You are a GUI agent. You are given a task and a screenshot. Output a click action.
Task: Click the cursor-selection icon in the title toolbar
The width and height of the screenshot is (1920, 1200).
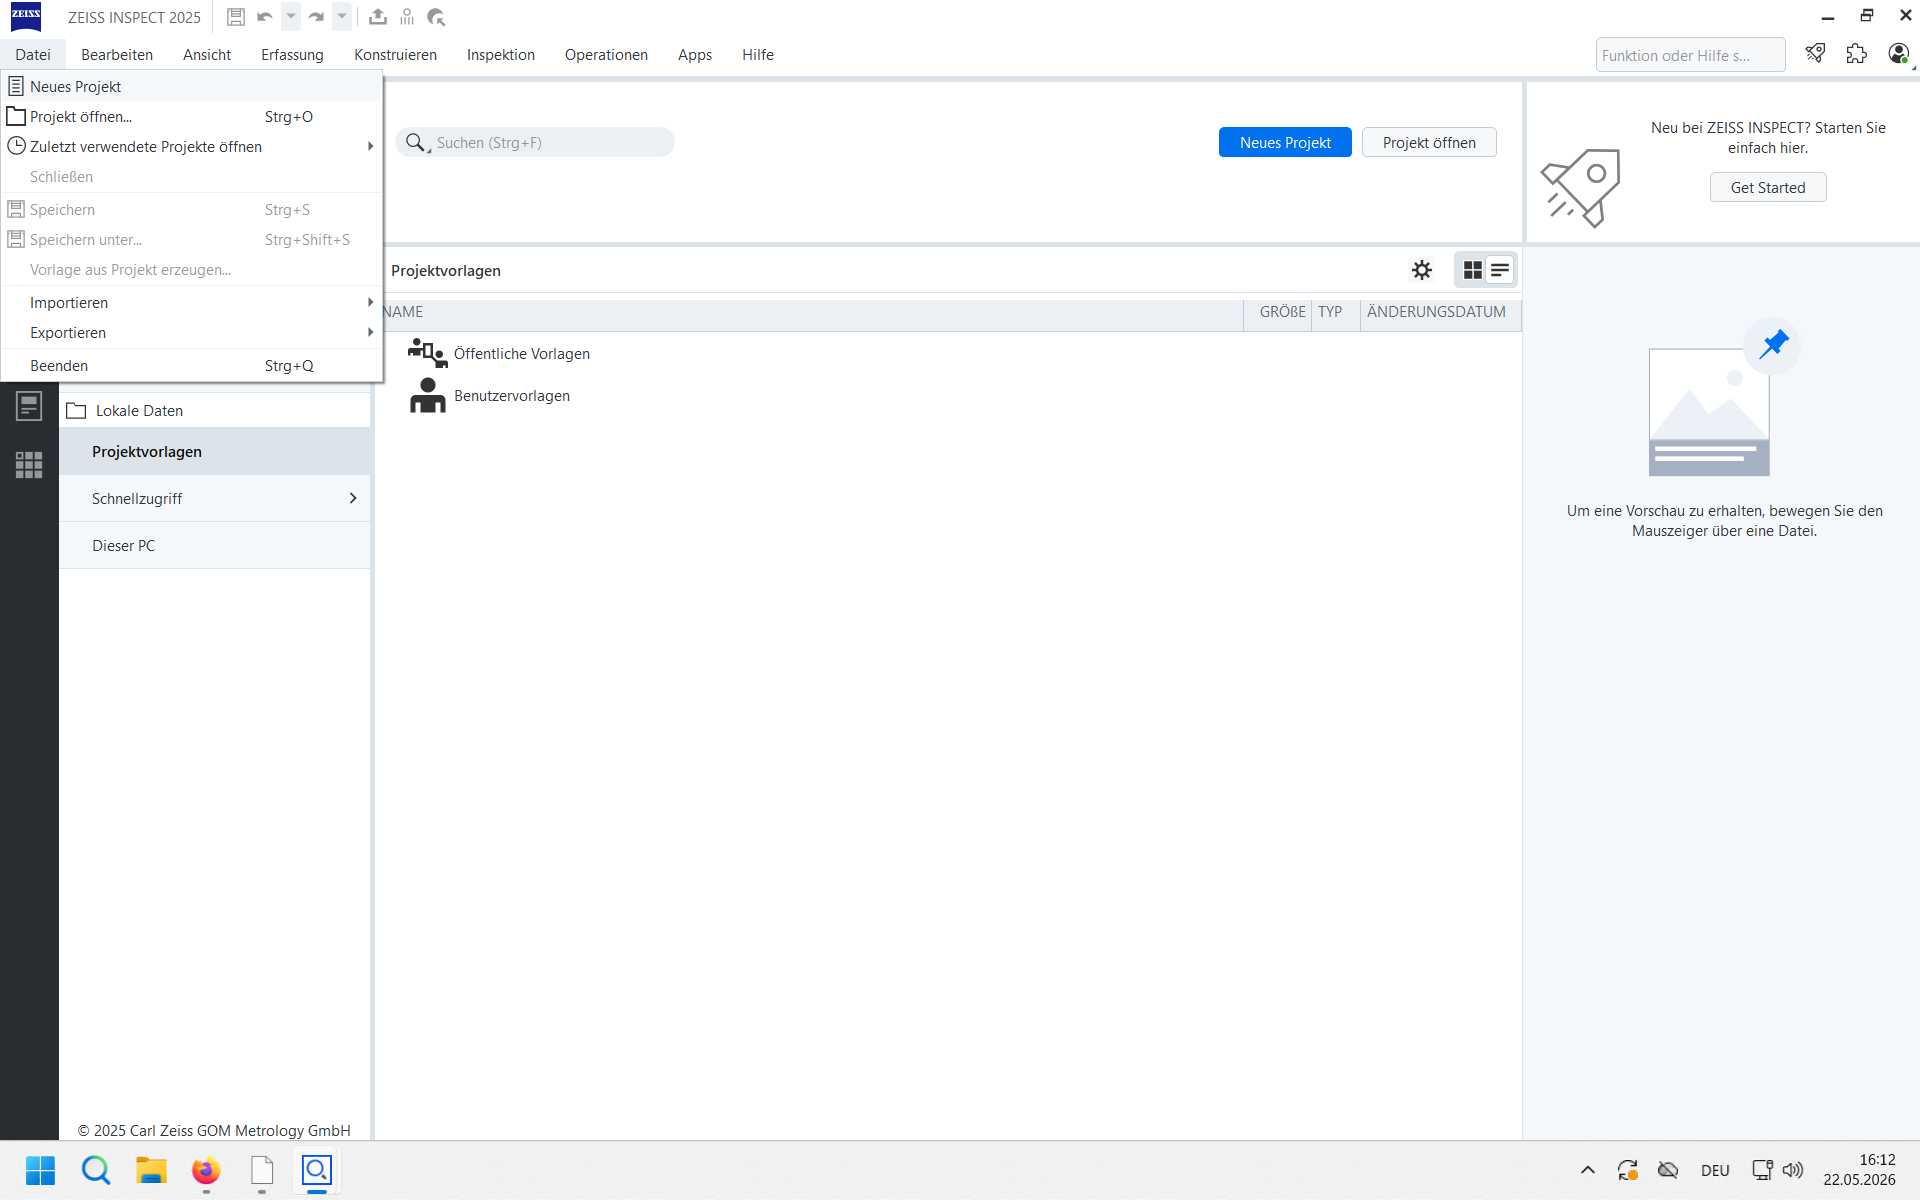tap(436, 17)
